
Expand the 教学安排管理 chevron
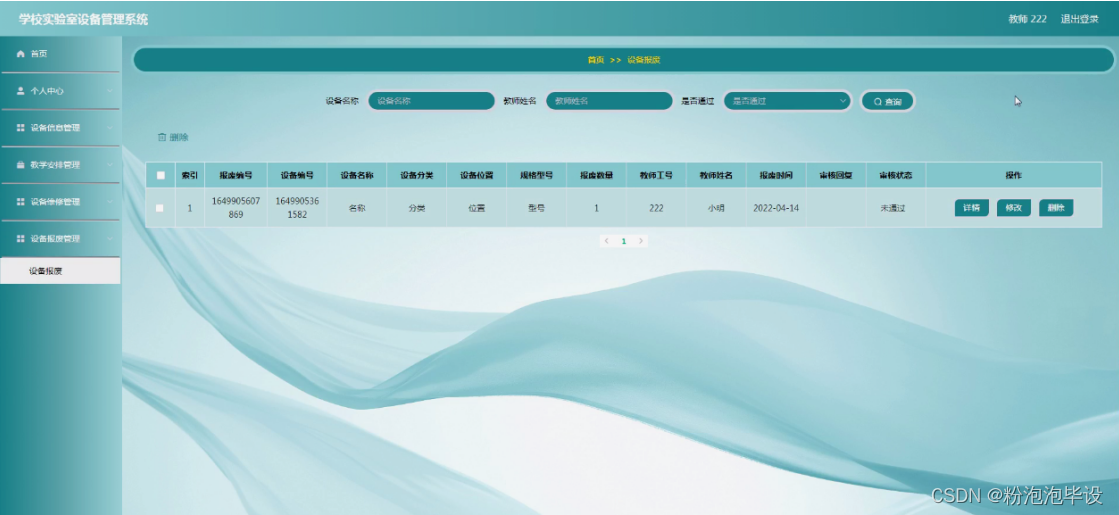(110, 165)
